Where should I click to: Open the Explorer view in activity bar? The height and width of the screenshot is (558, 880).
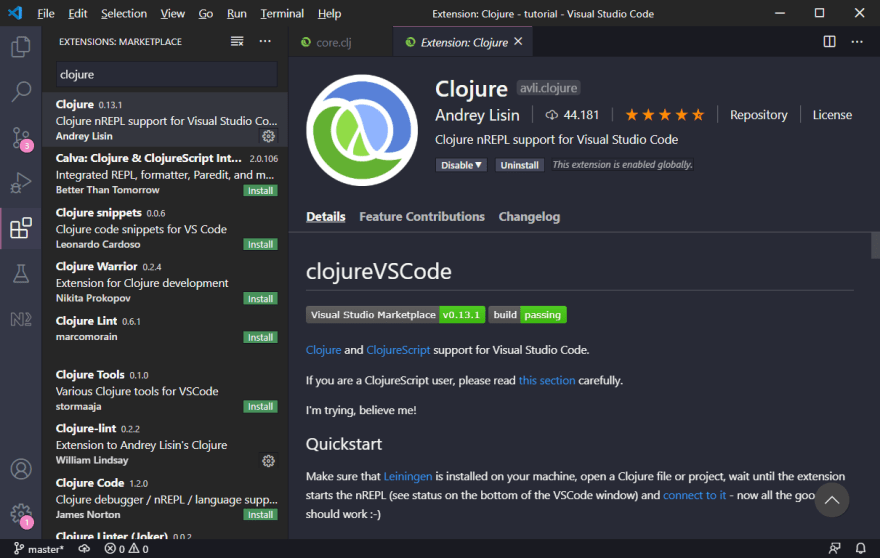(21, 47)
